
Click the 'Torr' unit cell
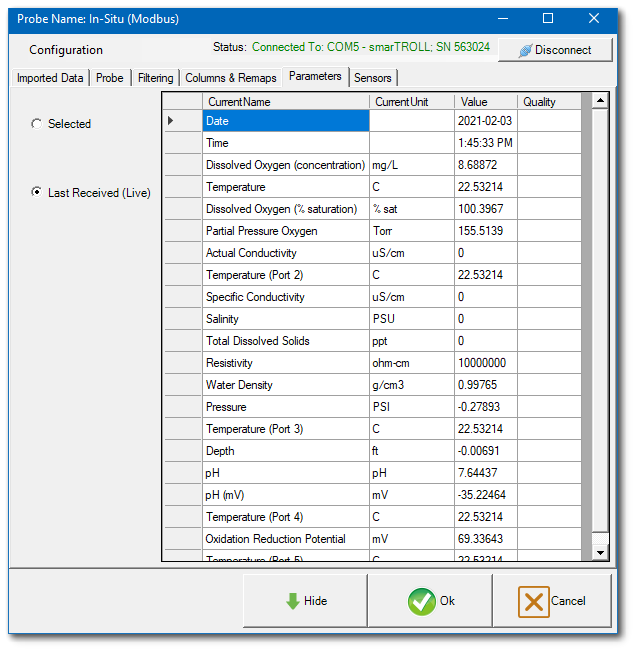tap(412, 231)
